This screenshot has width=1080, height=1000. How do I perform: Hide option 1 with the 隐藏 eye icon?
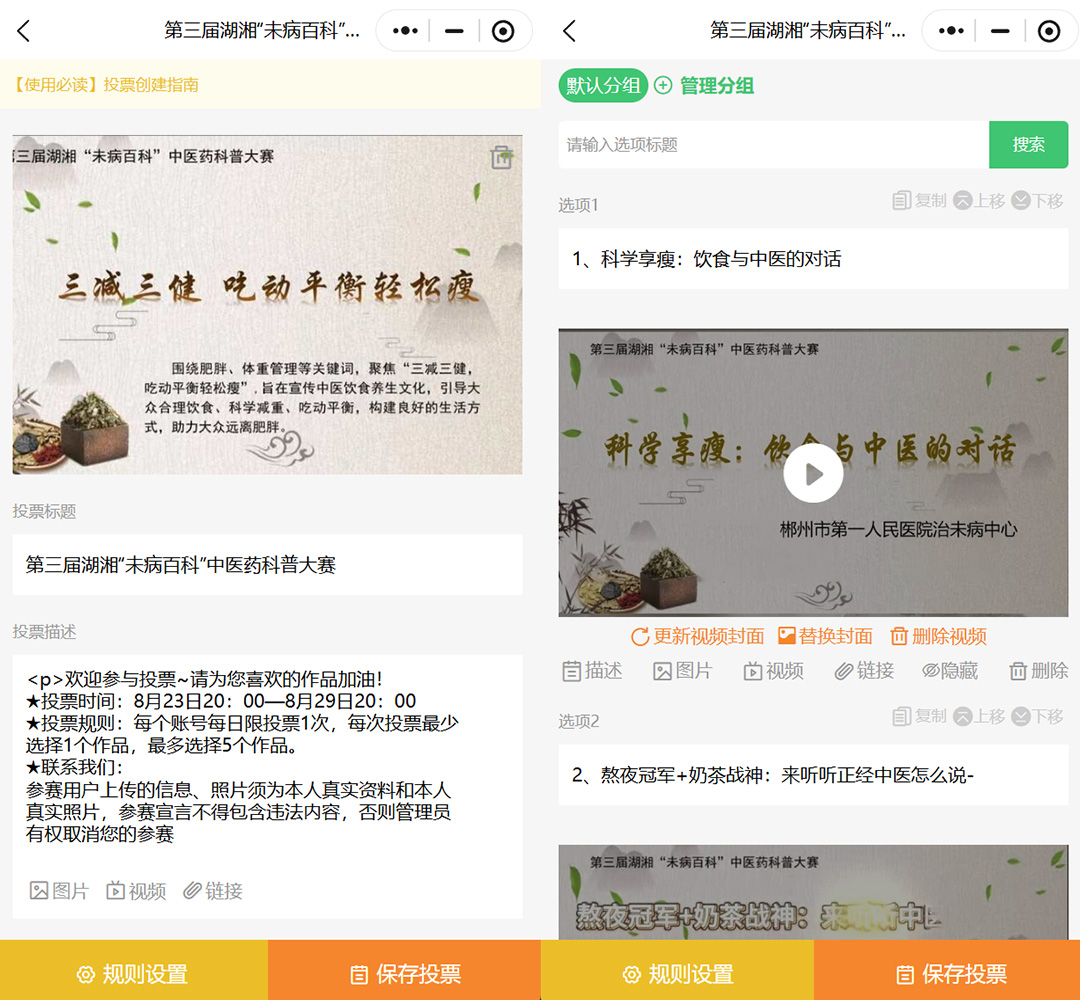[949, 671]
